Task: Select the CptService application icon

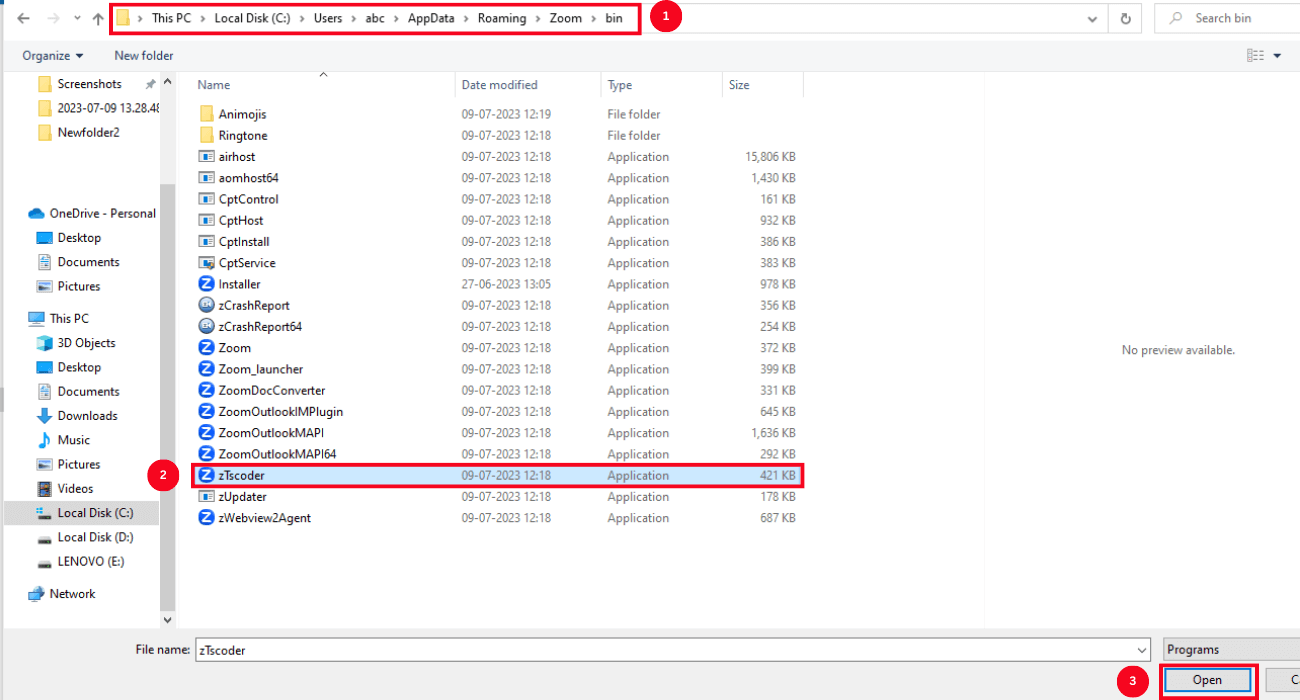Action: (207, 263)
